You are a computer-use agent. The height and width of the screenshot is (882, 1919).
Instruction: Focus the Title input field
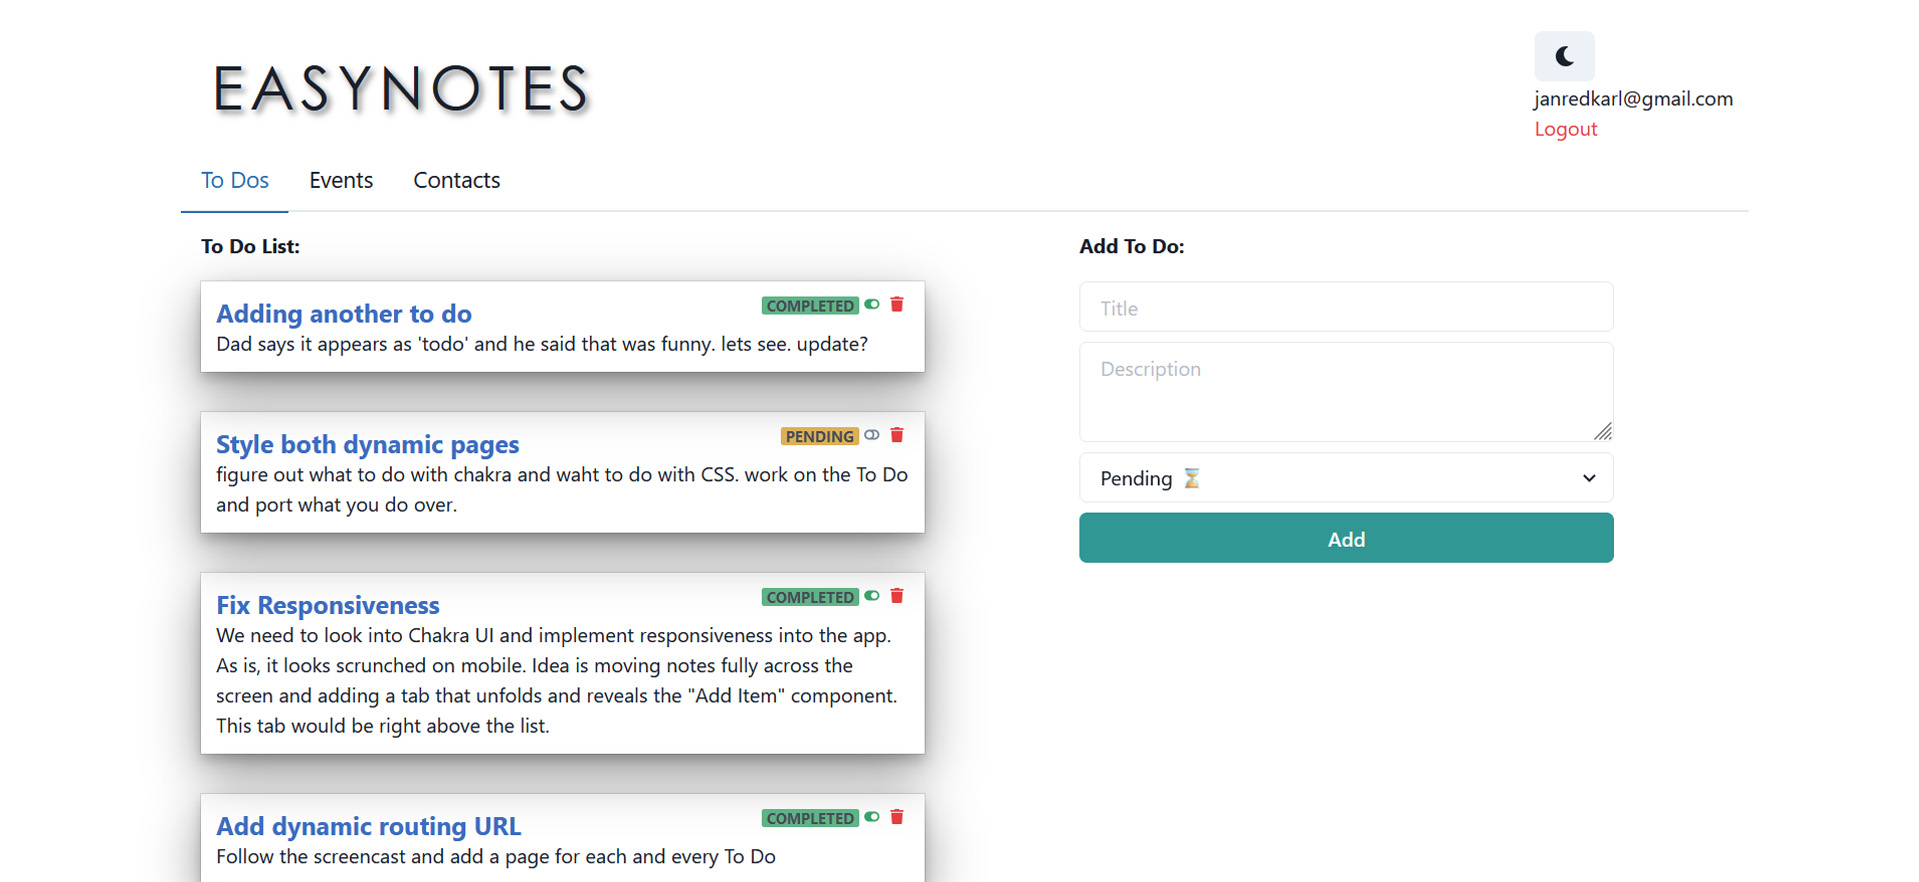point(1345,307)
